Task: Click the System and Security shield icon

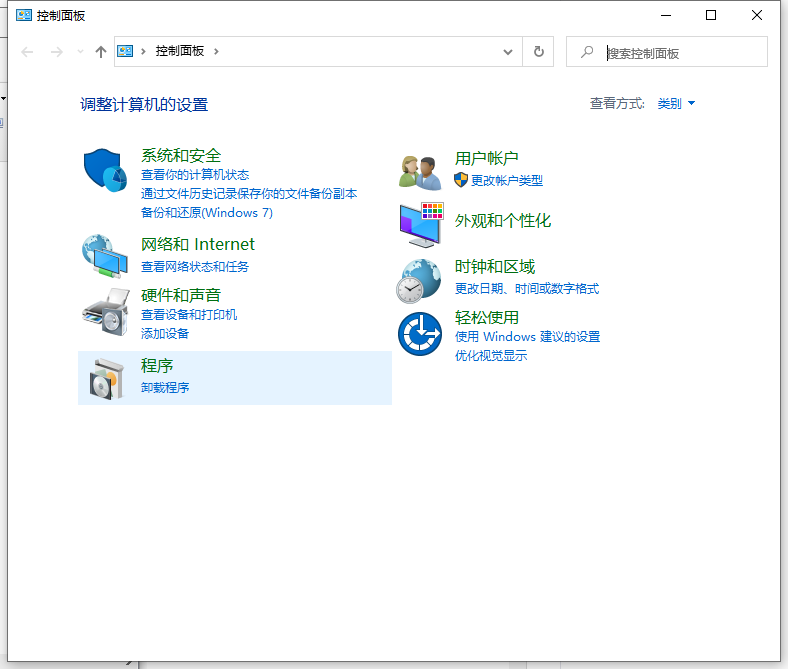Action: click(105, 171)
